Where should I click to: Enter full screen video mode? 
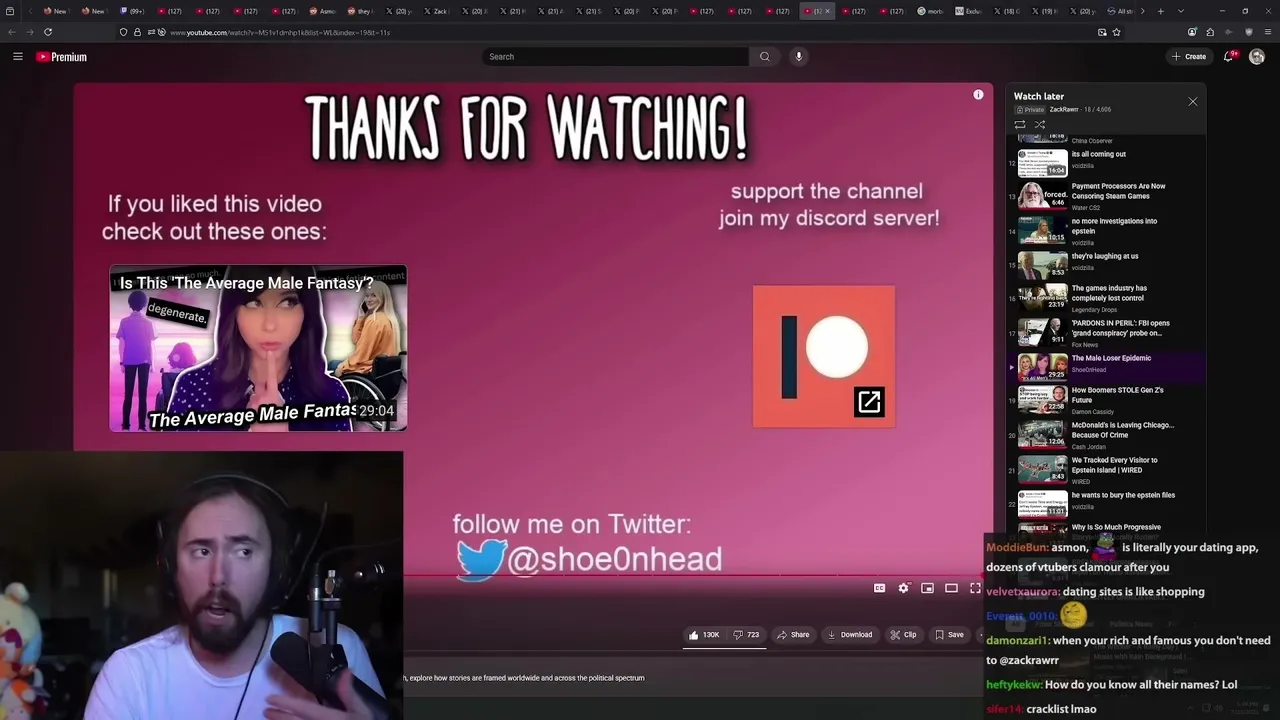pyautogui.click(x=975, y=588)
